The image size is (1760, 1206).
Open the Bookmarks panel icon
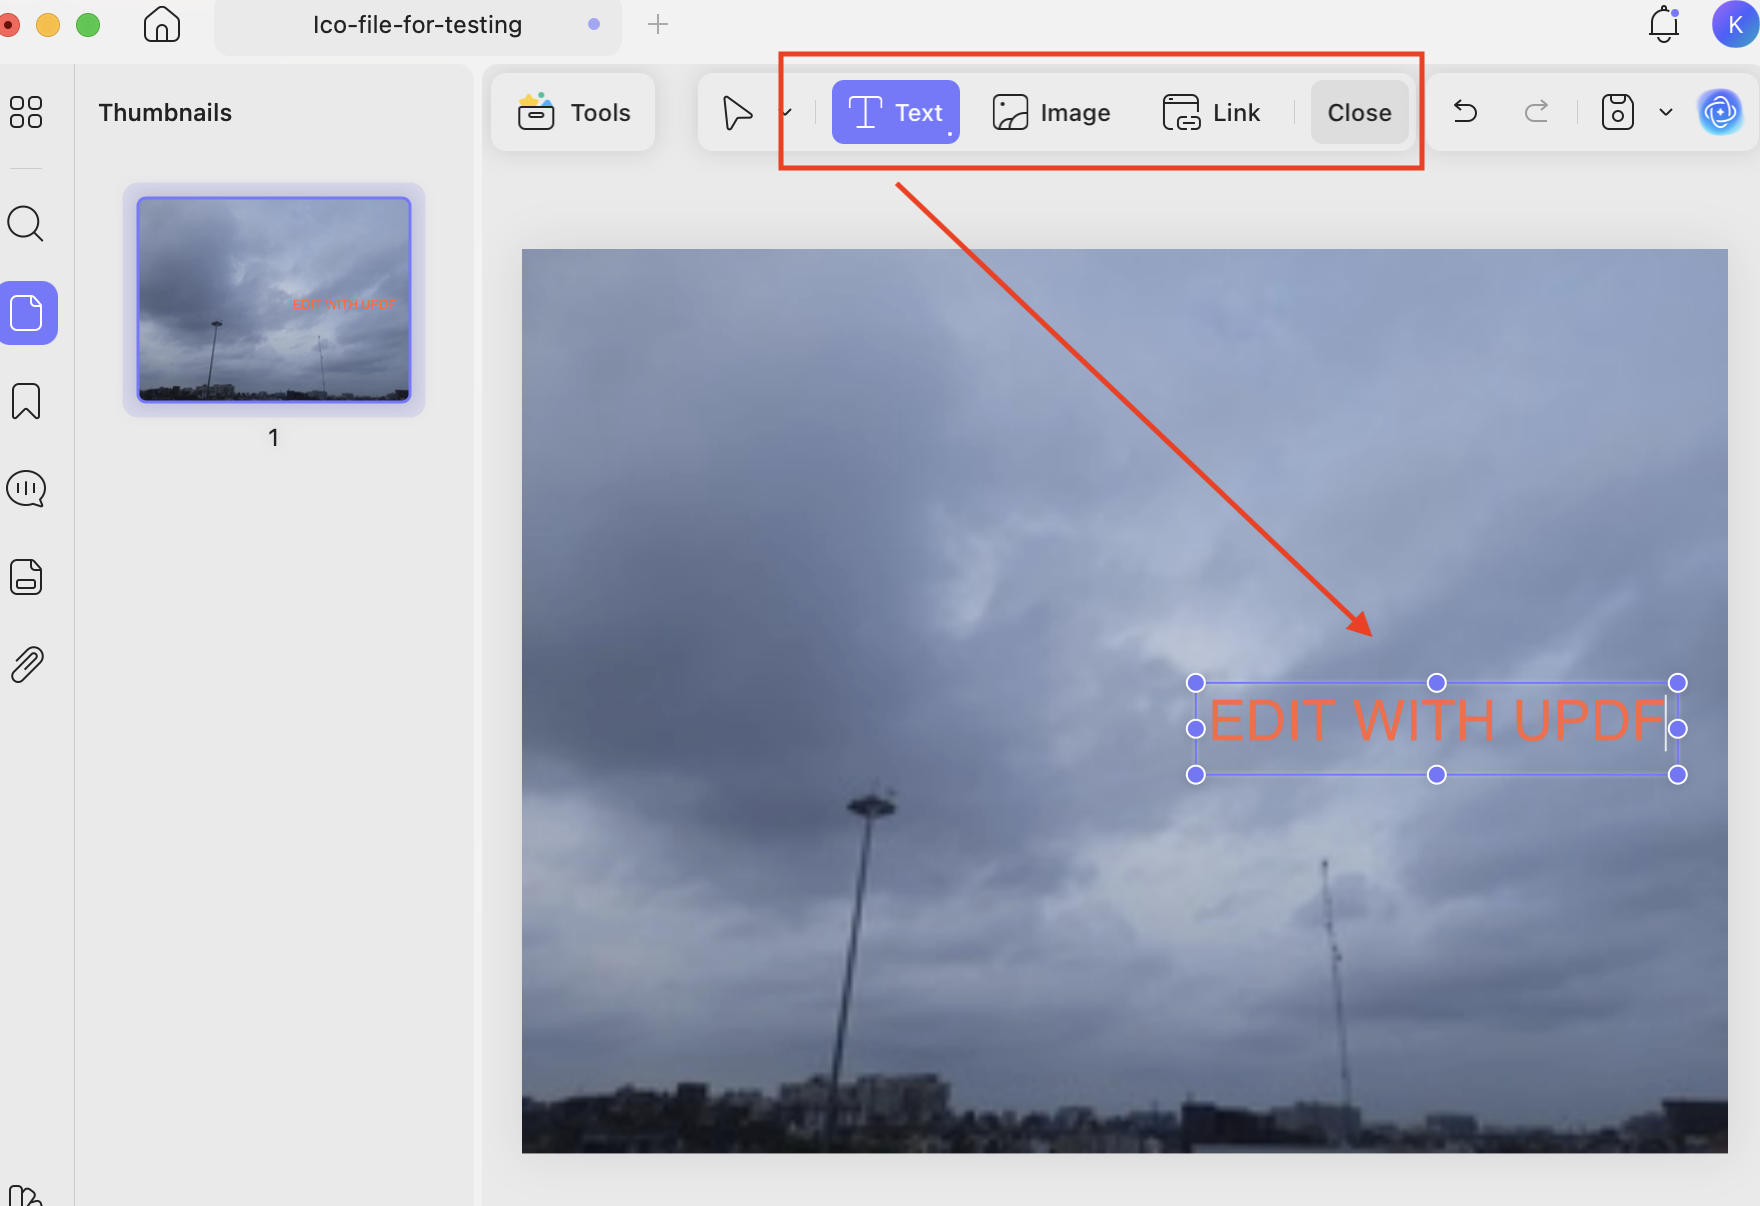[26, 401]
